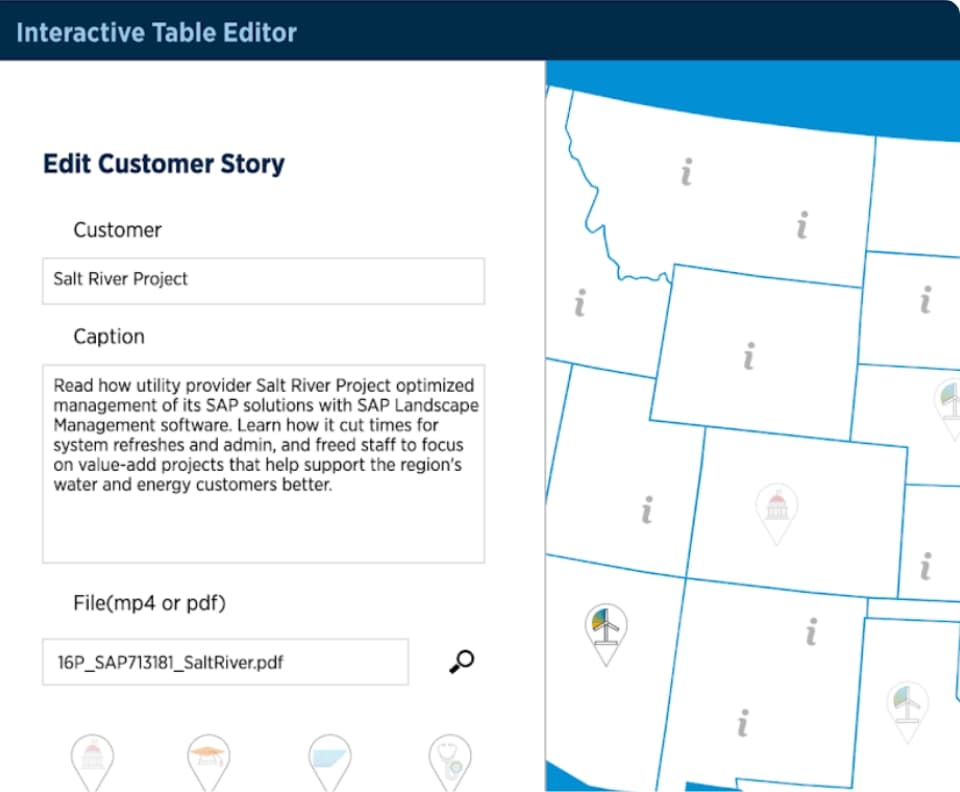Click the Interactive Table Editor title bar
Viewport: 960px width, 792px height.
(157, 32)
